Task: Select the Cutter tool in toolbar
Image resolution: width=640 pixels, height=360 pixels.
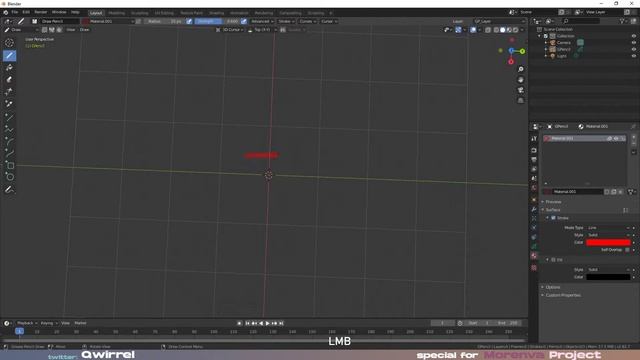Action: pos(9,104)
